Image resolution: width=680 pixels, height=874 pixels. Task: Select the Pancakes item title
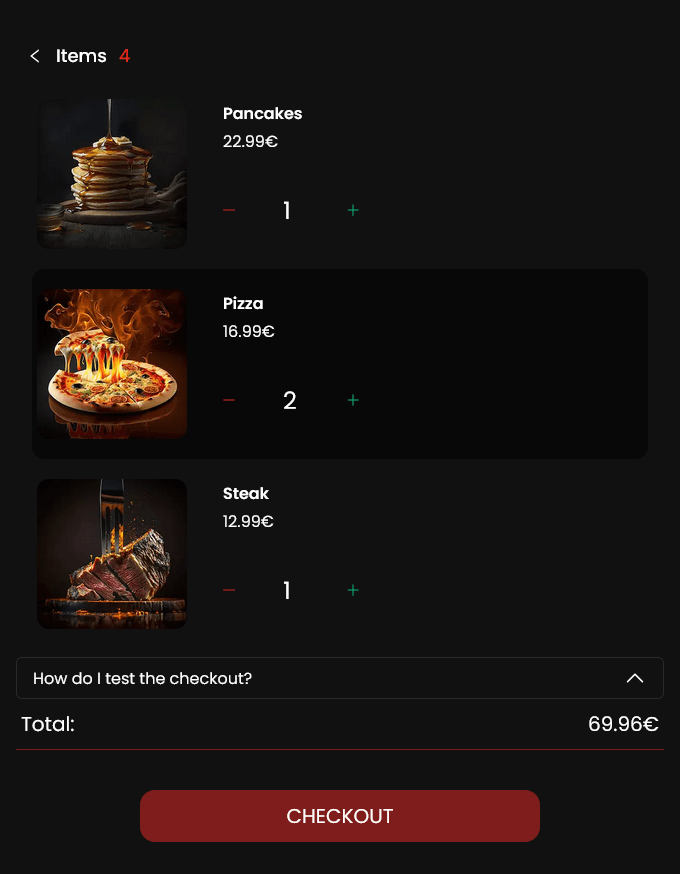point(263,114)
